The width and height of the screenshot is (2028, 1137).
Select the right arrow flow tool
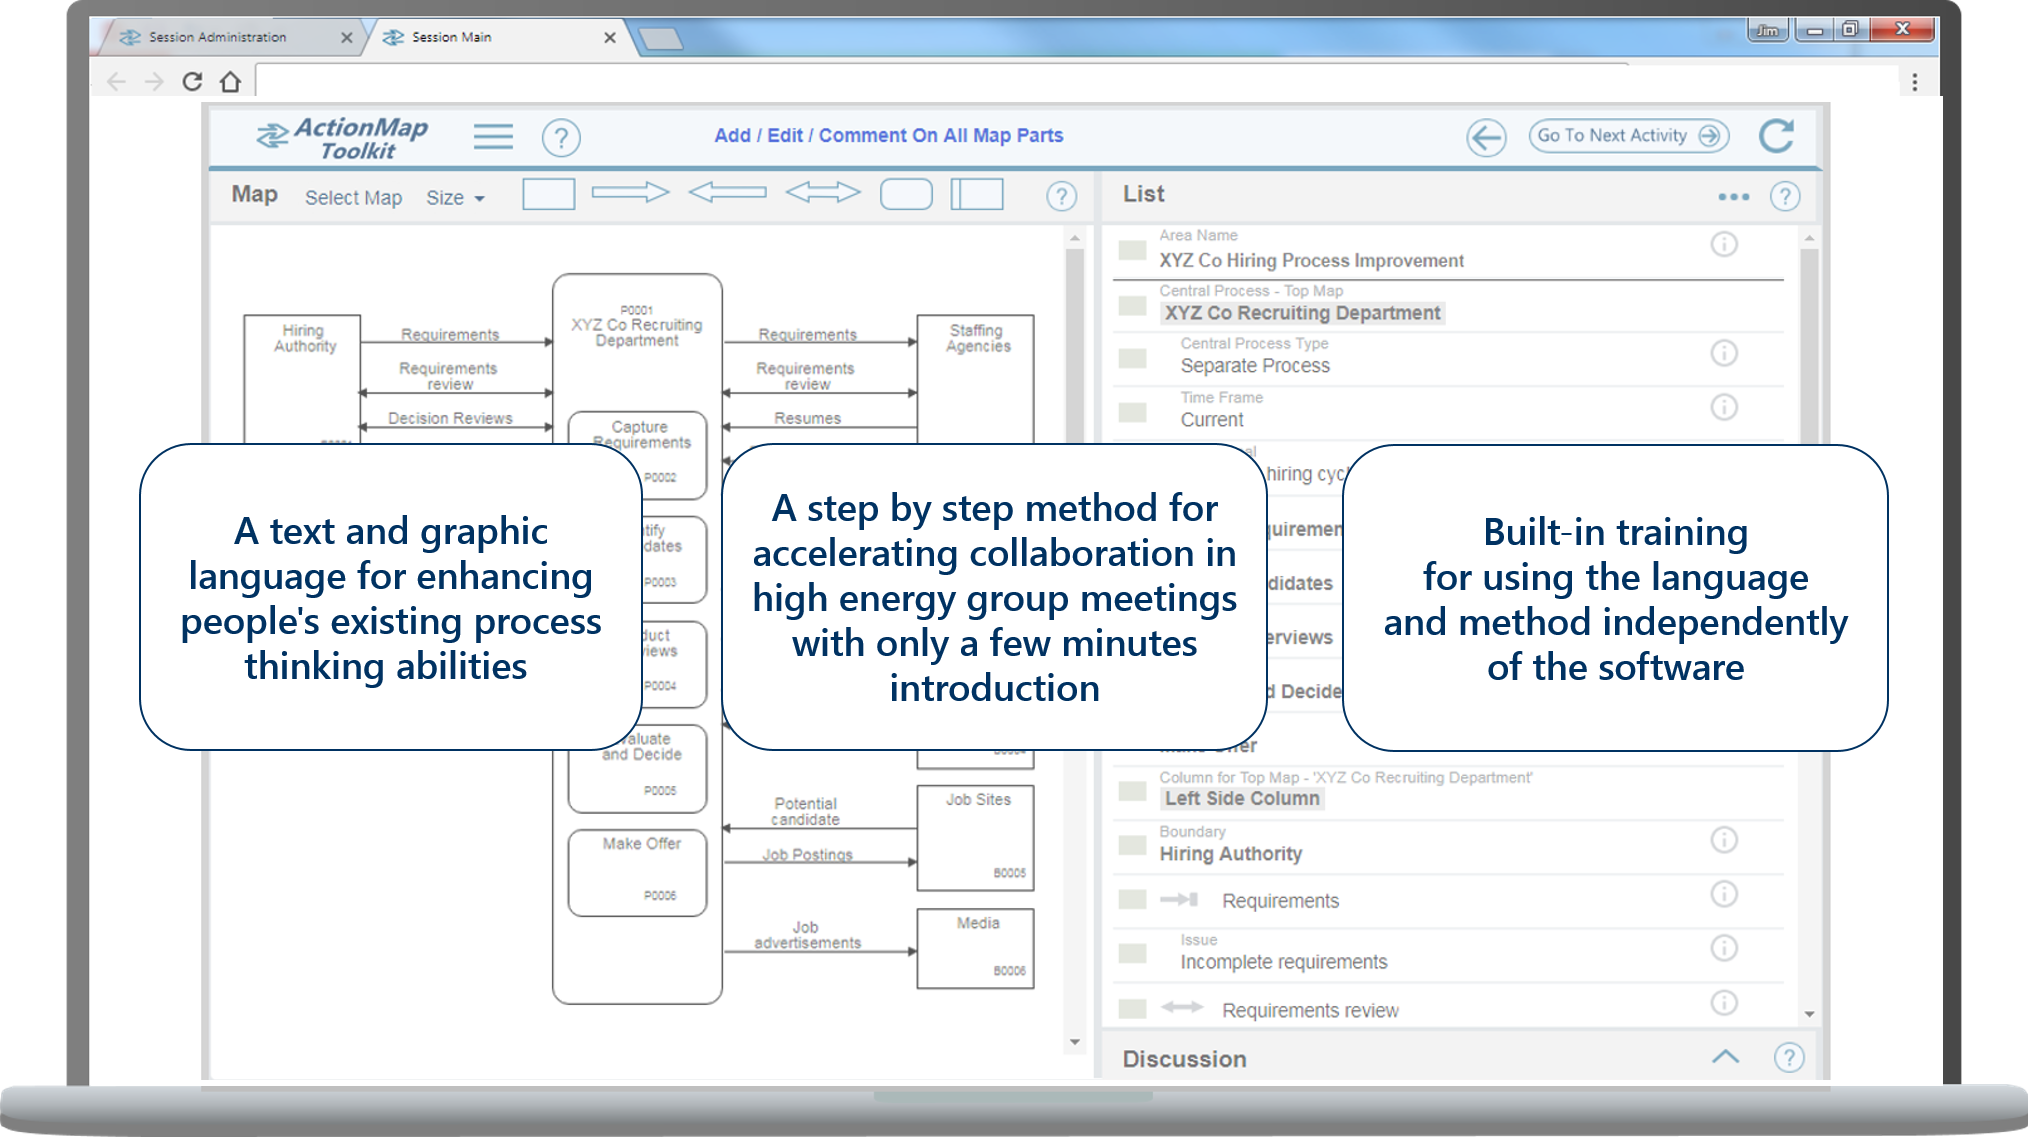[630, 192]
